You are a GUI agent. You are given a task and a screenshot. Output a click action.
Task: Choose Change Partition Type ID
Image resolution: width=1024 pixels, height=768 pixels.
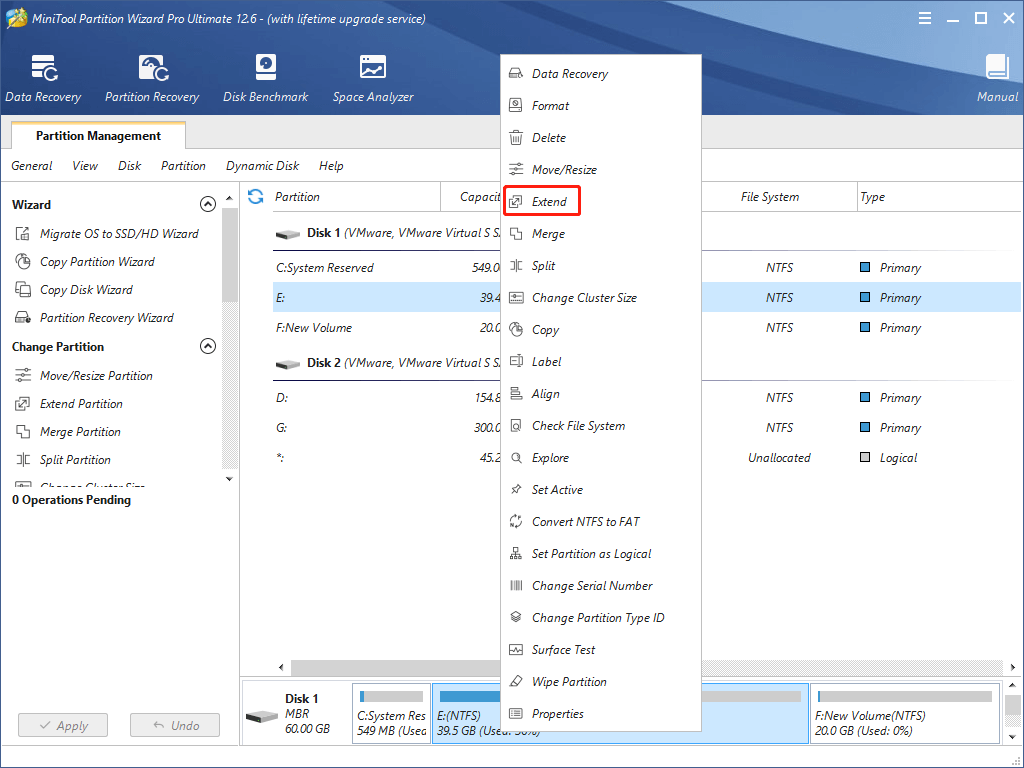pos(601,618)
